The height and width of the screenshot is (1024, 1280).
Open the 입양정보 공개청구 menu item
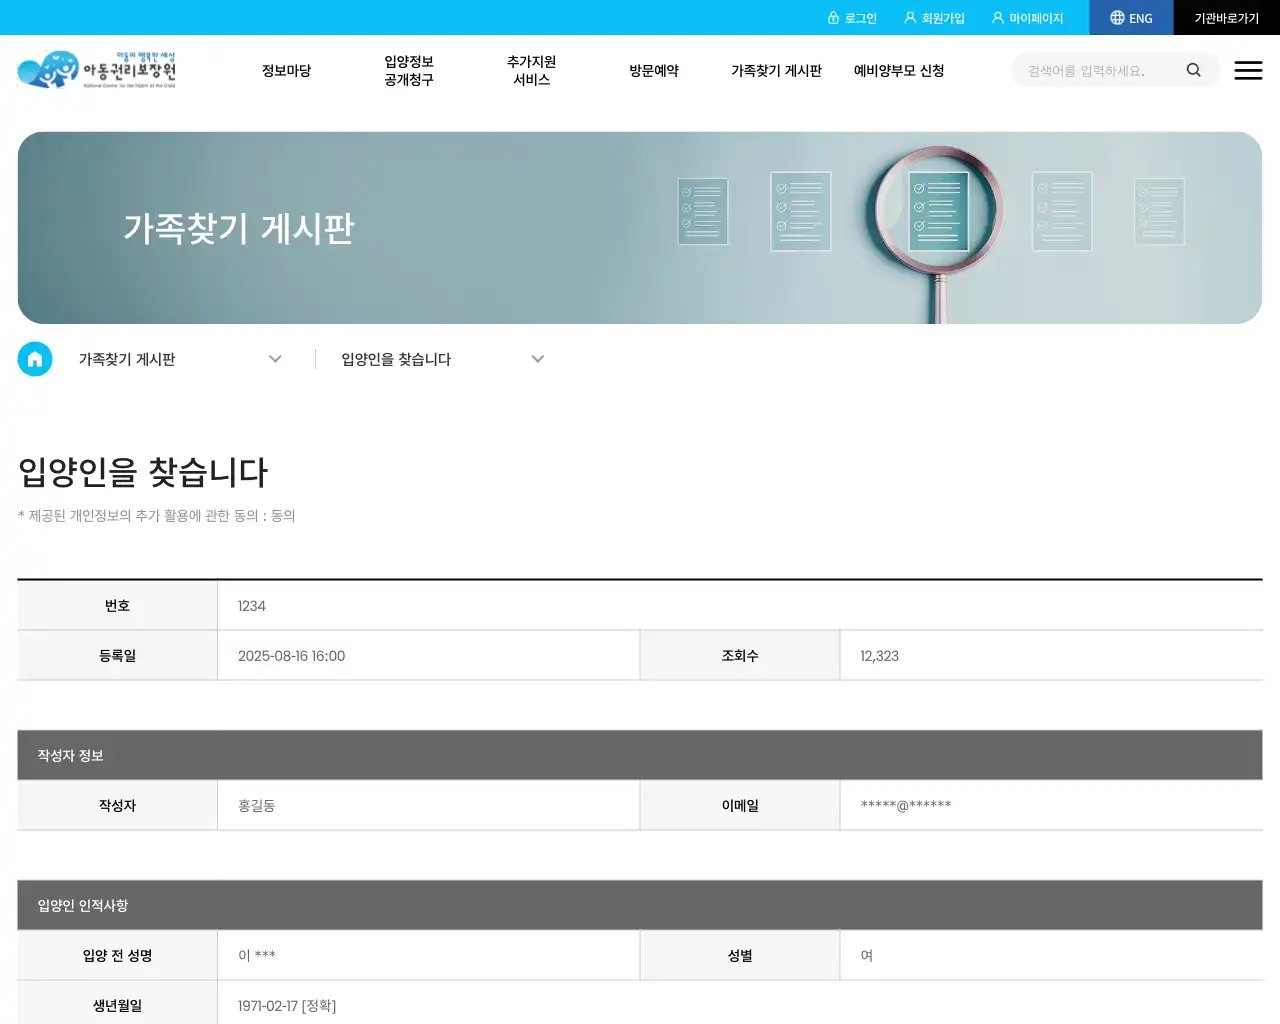[407, 70]
